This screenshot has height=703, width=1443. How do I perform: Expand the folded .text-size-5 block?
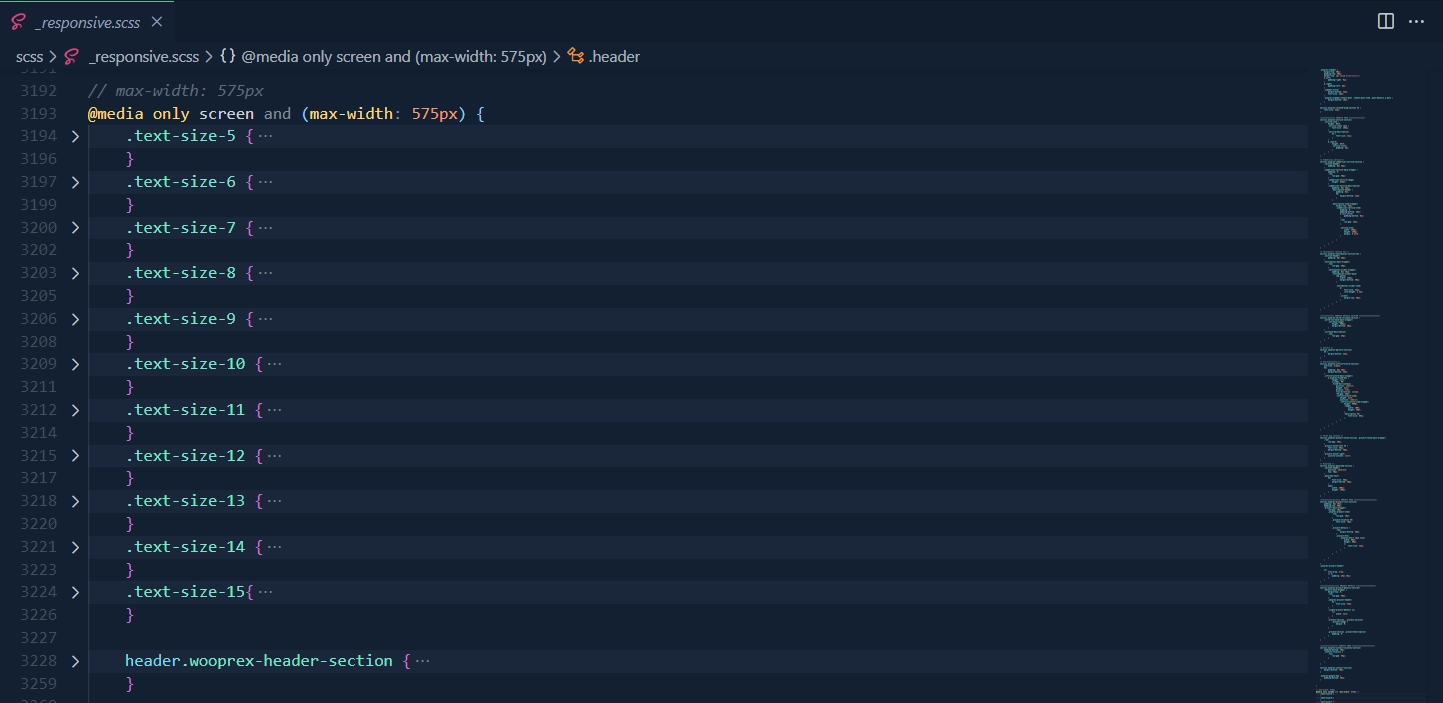(75, 136)
